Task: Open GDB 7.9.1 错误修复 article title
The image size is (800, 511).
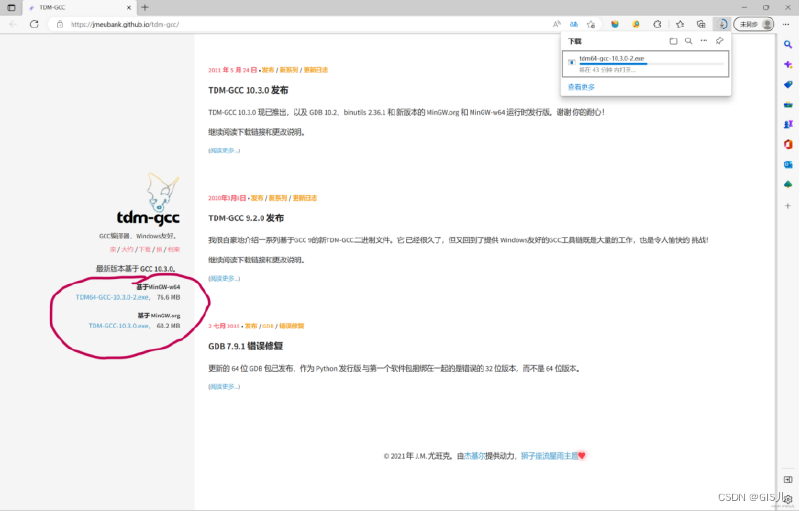Action: click(x=245, y=346)
